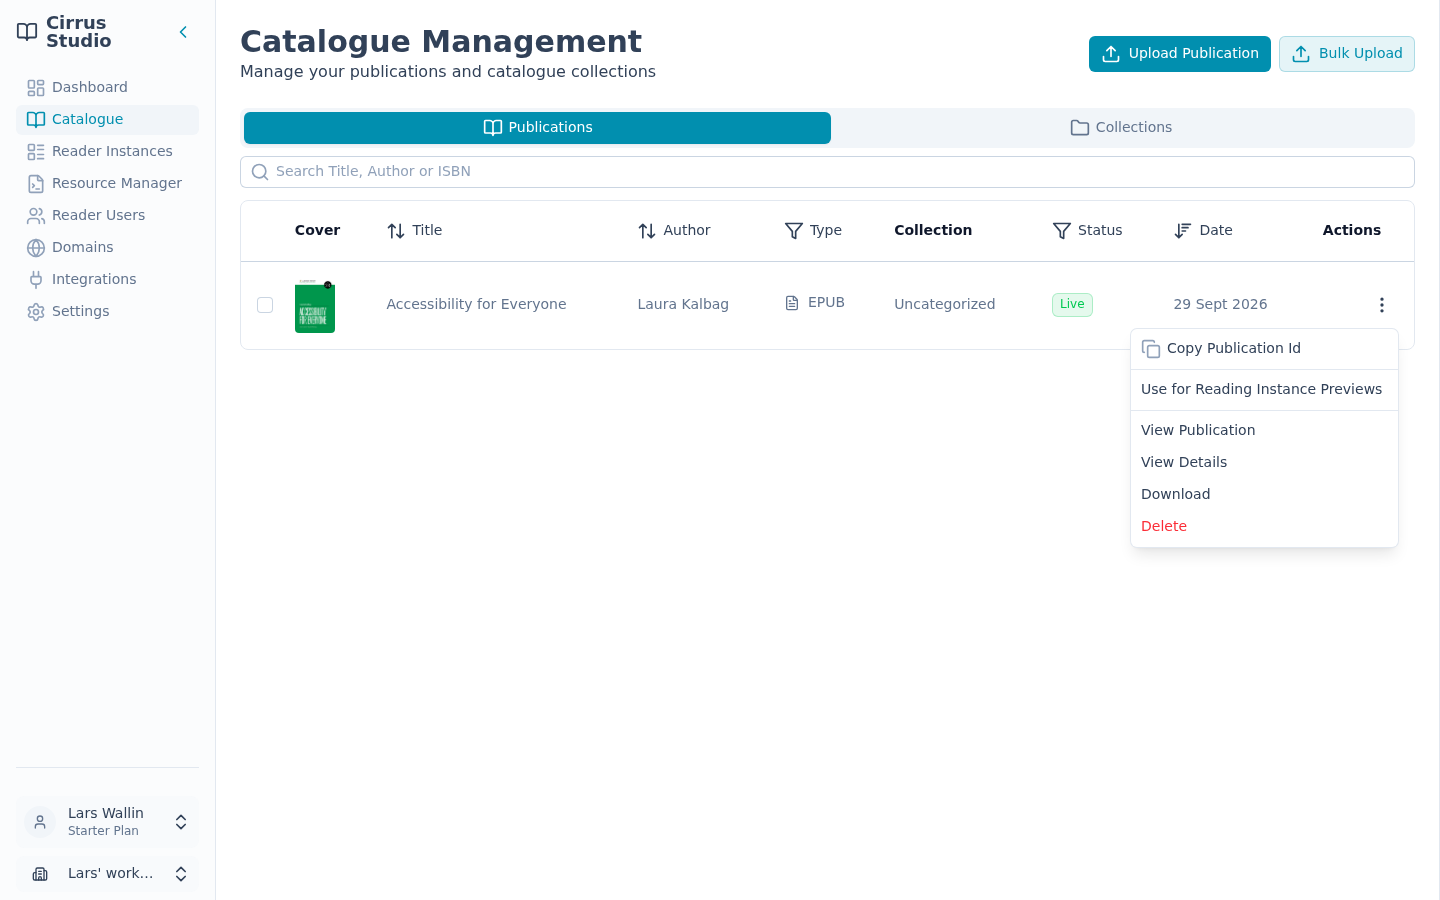Screen dimensions: 1440x900
Task: Sort by Title using the arrows icon
Action: pos(396,231)
